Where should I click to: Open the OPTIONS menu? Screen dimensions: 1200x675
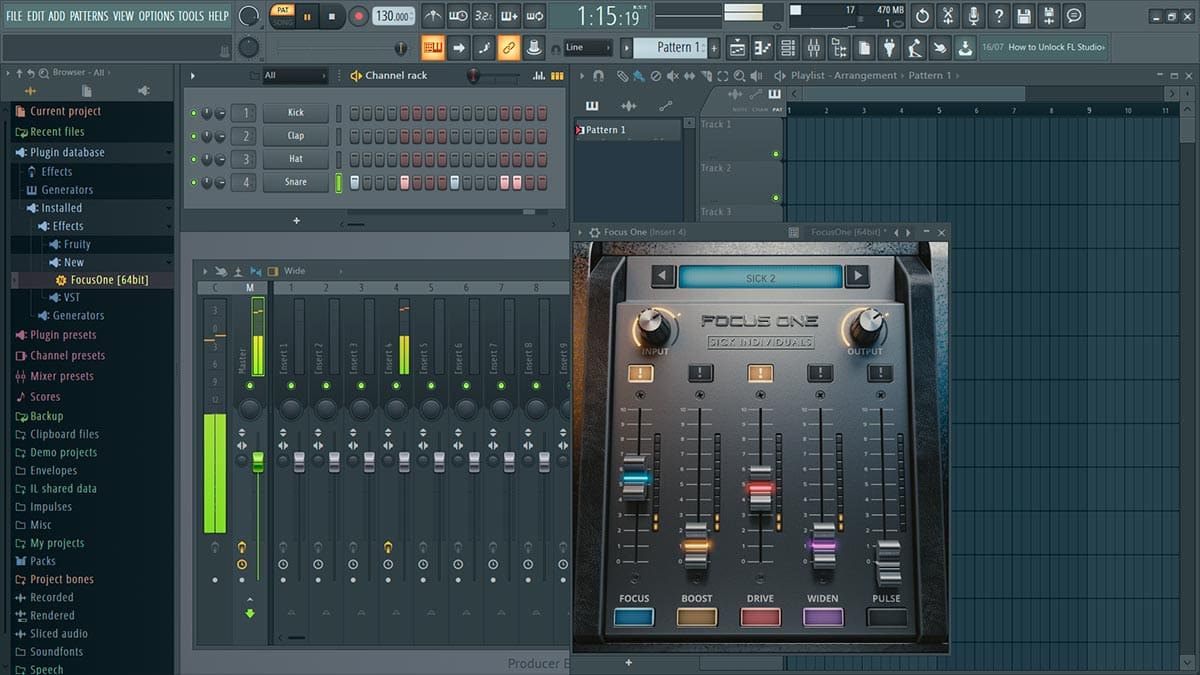156,16
